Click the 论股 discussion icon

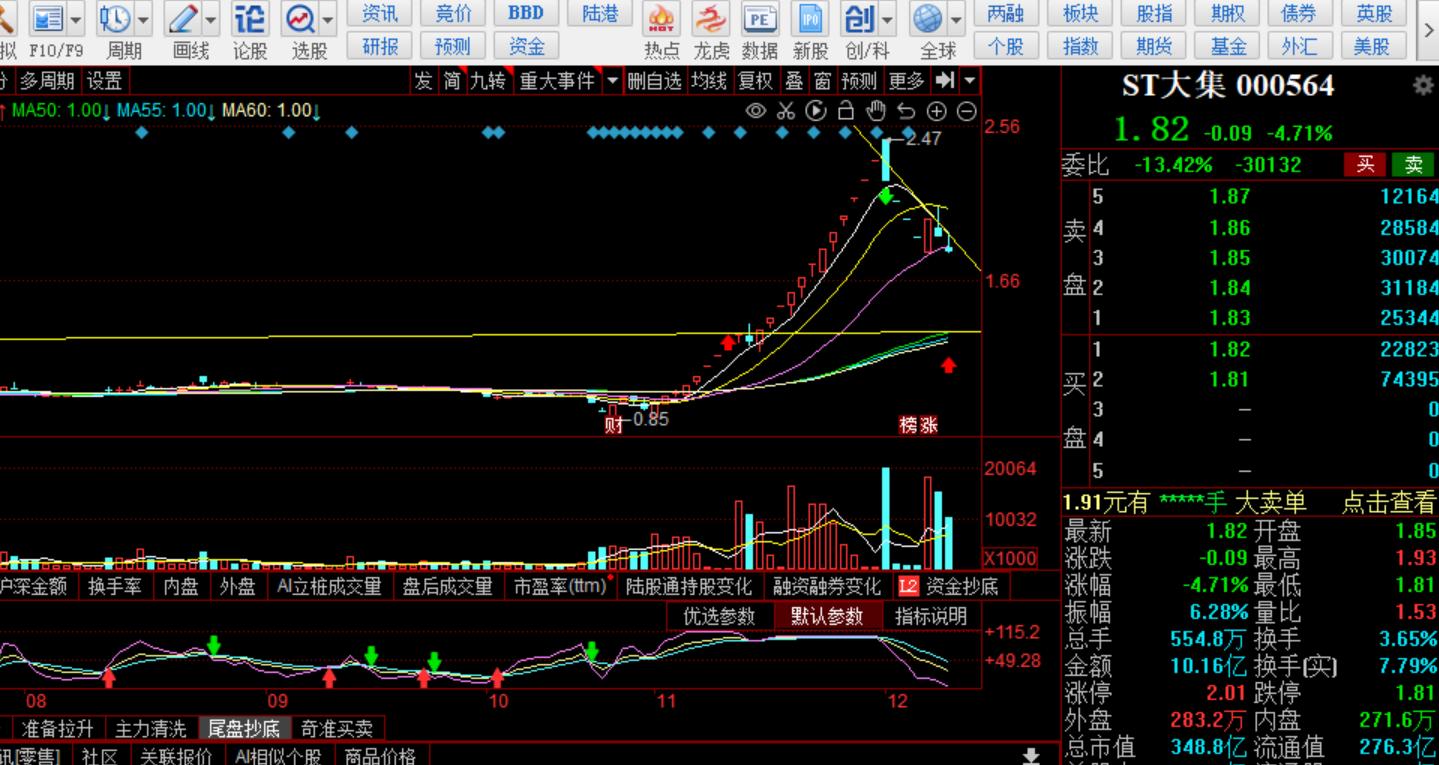(250, 19)
